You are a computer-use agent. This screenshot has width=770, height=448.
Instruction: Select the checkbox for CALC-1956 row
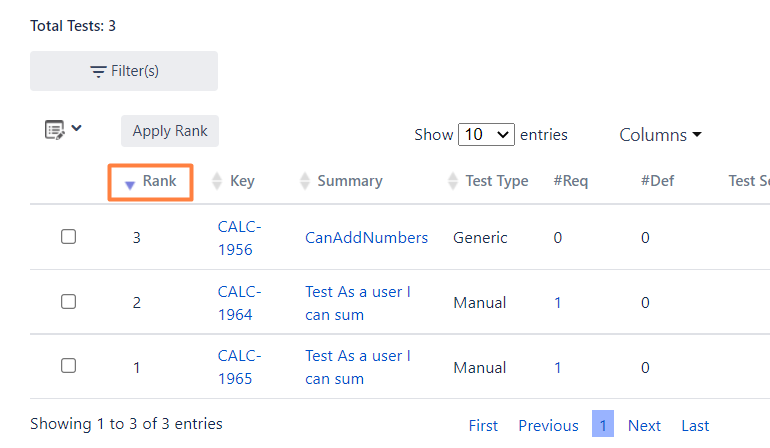click(68, 237)
